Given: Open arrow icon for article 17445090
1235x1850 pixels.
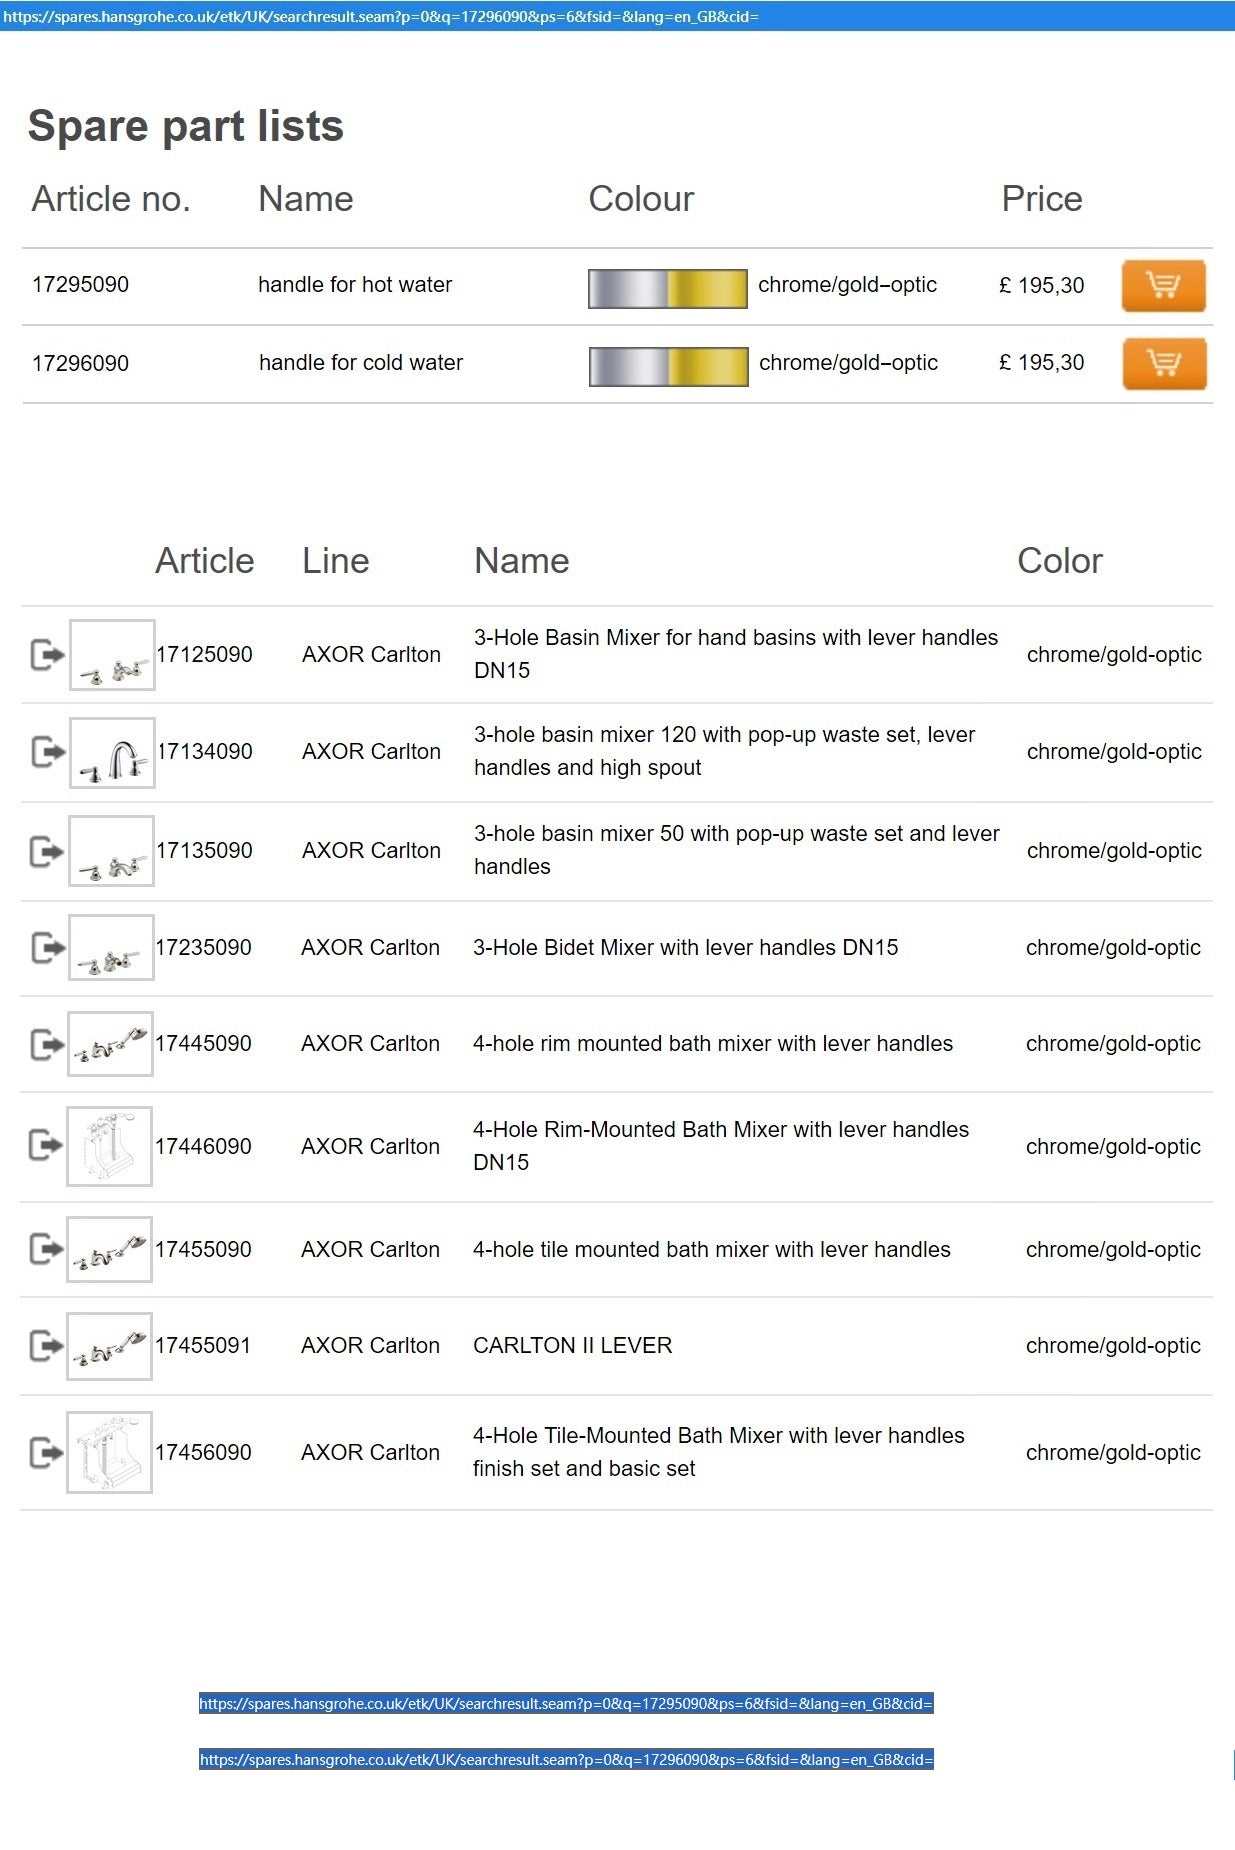Looking at the screenshot, I should click(x=47, y=1044).
